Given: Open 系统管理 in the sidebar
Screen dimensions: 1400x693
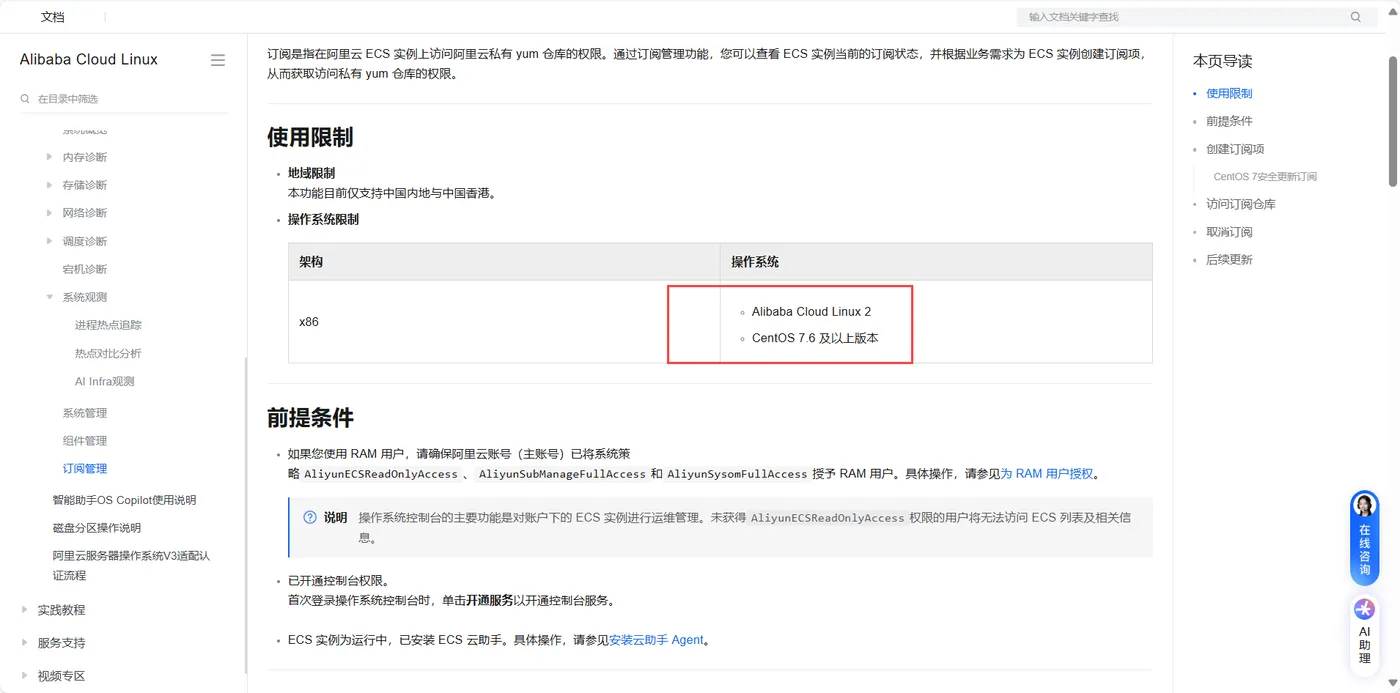Looking at the screenshot, I should click(85, 413).
